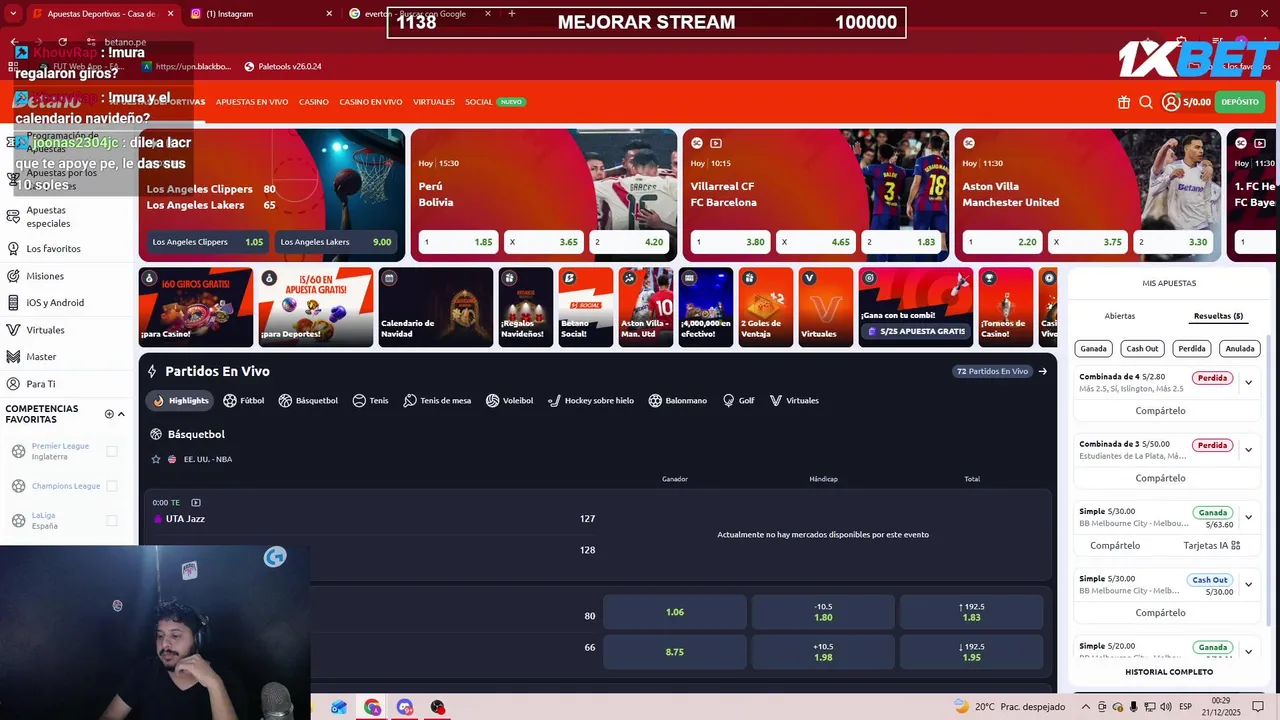Open the ¡60 Giros Gratis! casino promo
The image size is (1280, 720).
point(196,307)
